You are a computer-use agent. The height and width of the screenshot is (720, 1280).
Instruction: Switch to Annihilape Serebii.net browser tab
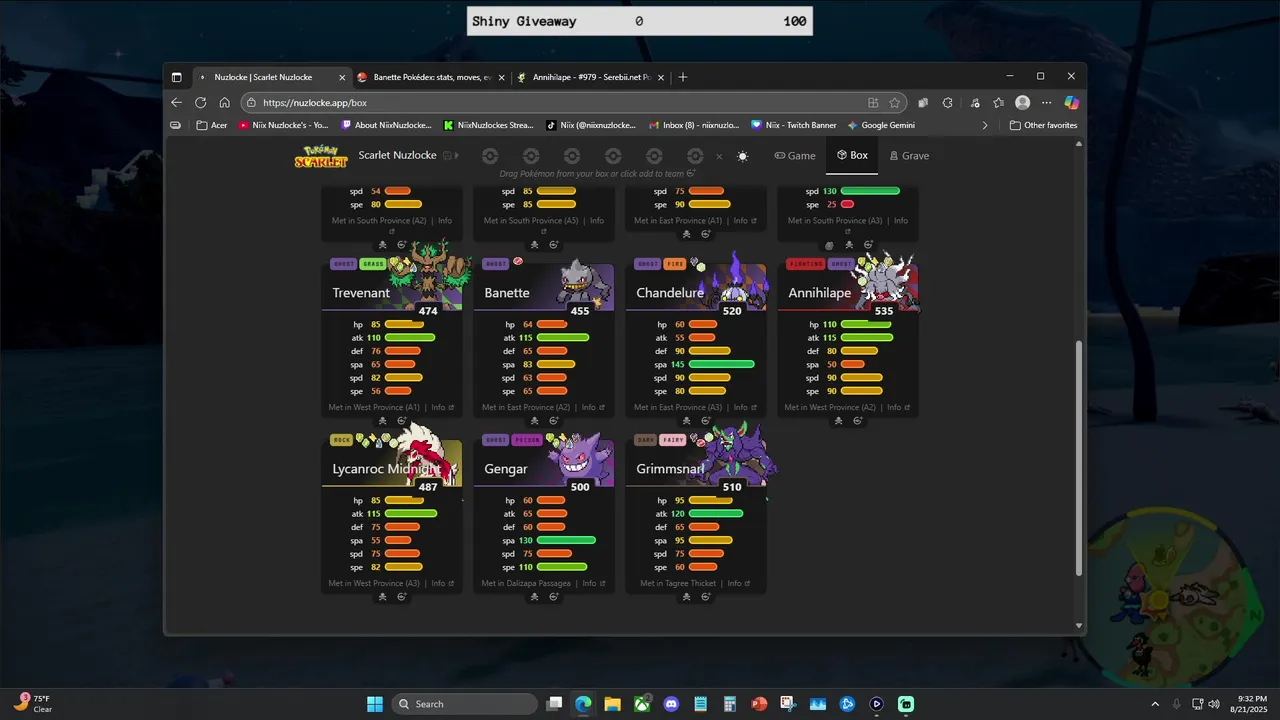click(x=590, y=77)
